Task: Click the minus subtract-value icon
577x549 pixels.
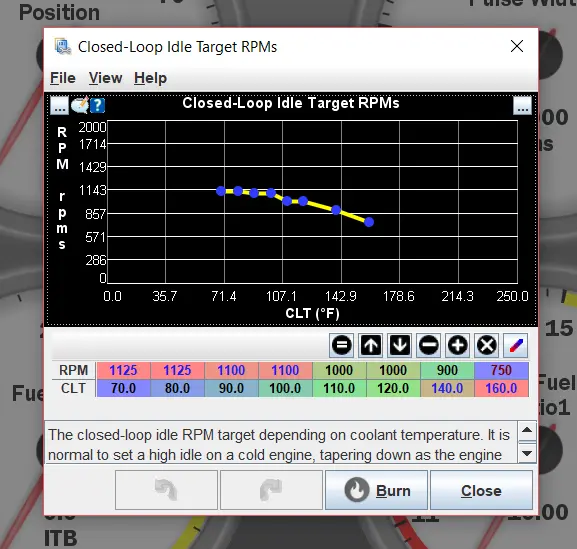Action: [428, 345]
